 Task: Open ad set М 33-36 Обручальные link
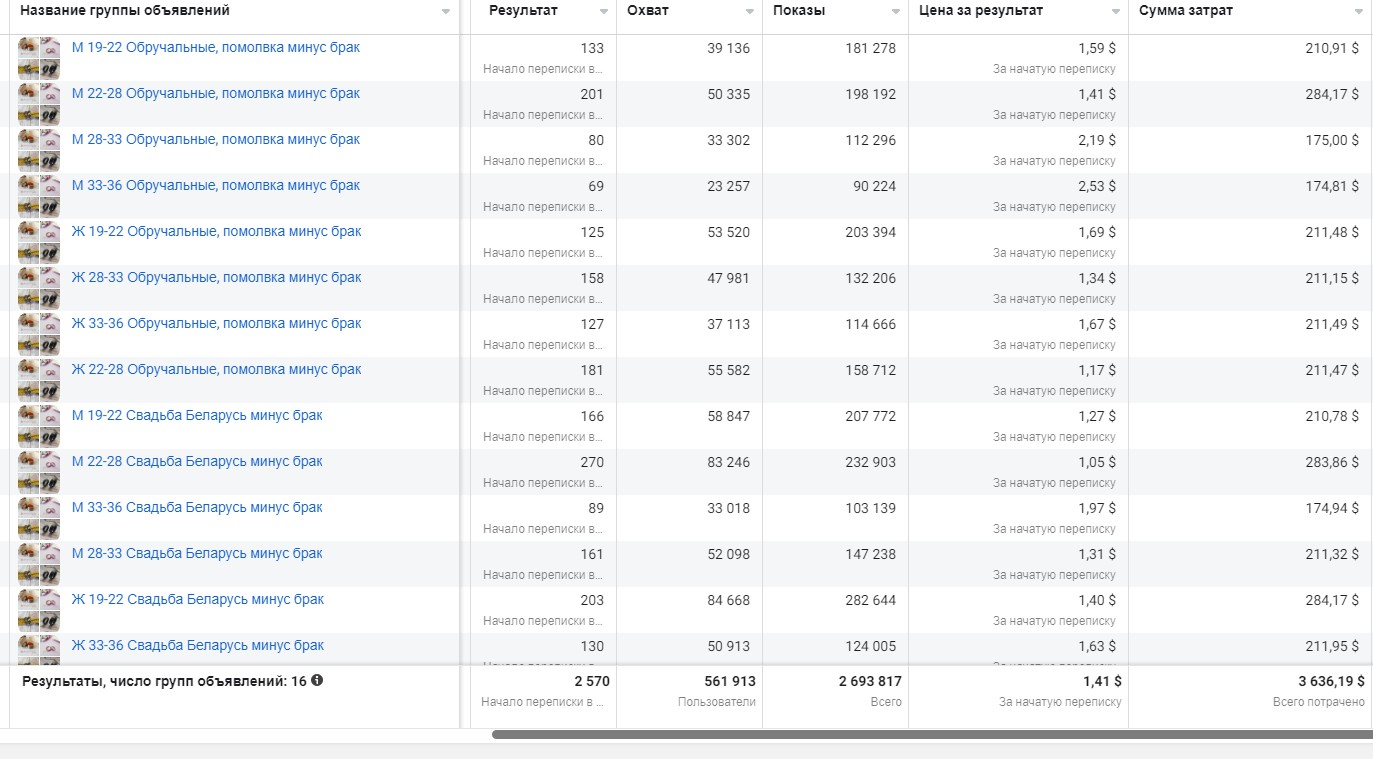(216, 185)
